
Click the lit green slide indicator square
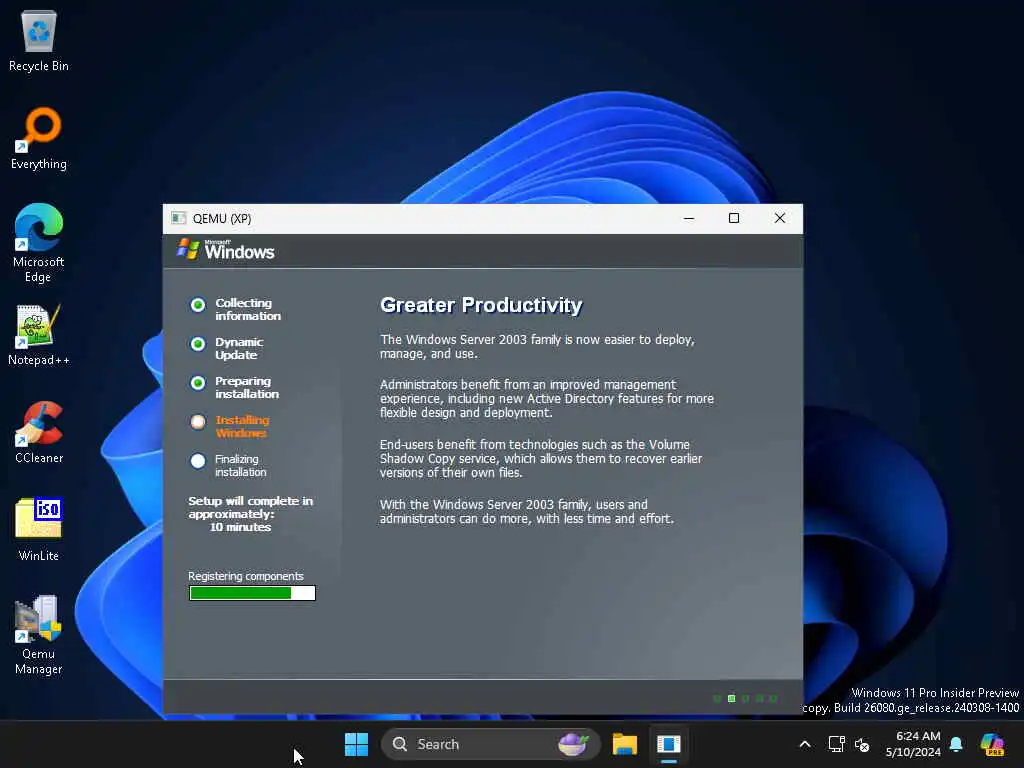pos(731,699)
